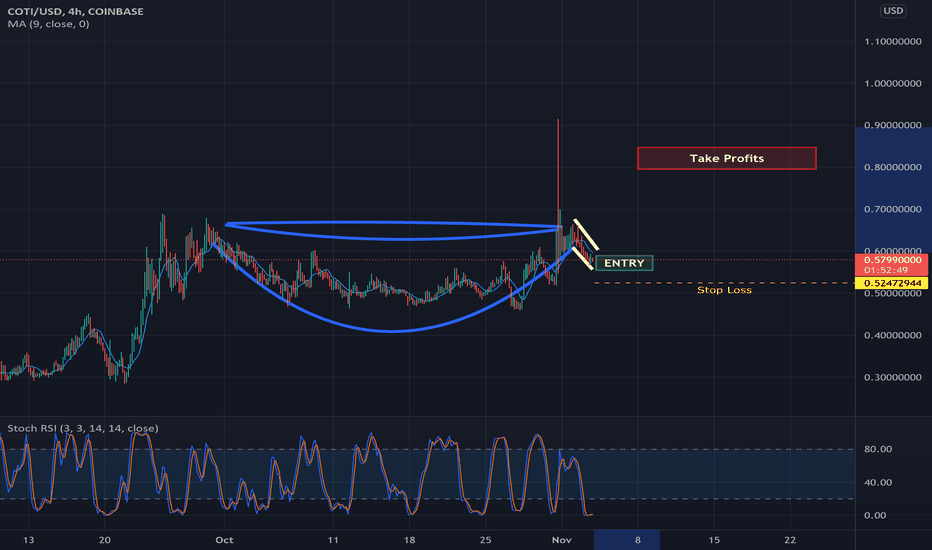Click the 0.40000000 price axis value
Screen dimensions: 932x550
[893, 335]
